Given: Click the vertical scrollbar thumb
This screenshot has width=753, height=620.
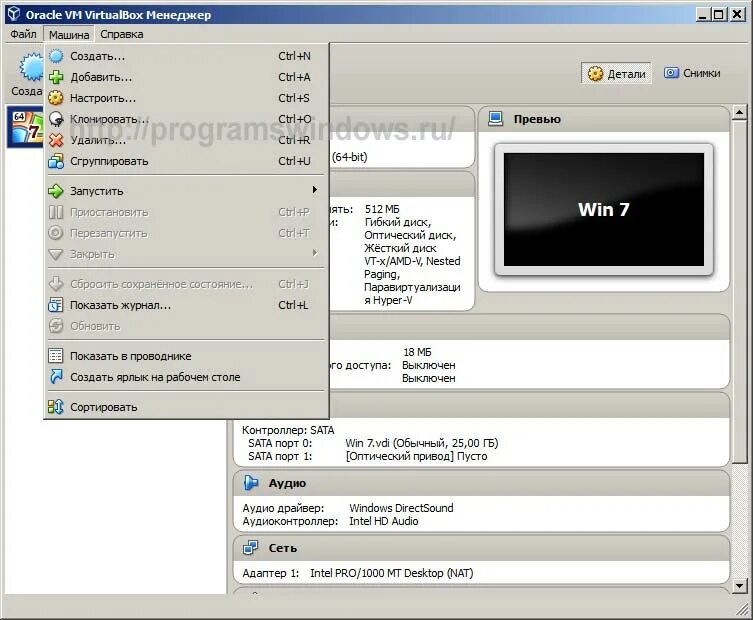Looking at the screenshot, I should 739,292.
